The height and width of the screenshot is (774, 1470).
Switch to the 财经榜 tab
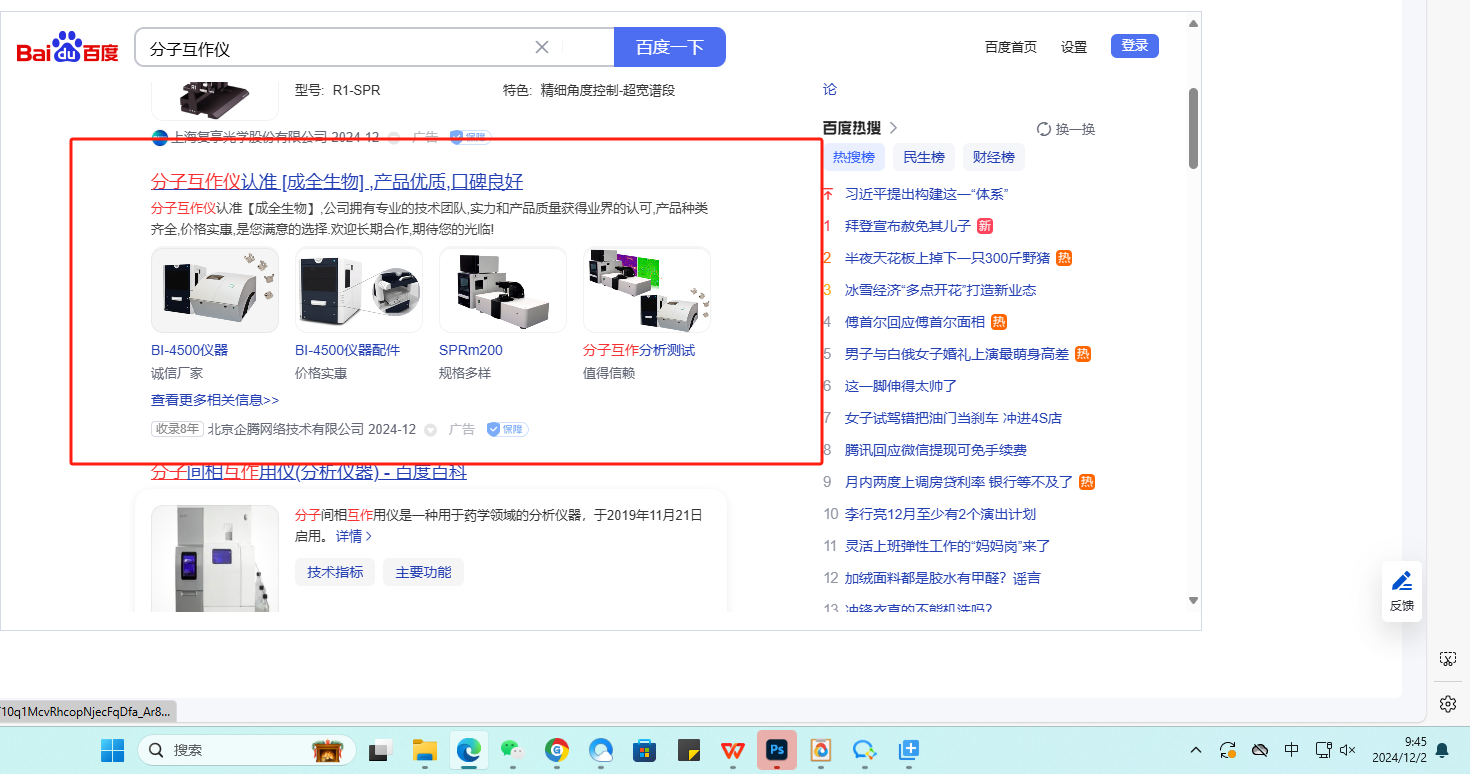(x=994, y=157)
